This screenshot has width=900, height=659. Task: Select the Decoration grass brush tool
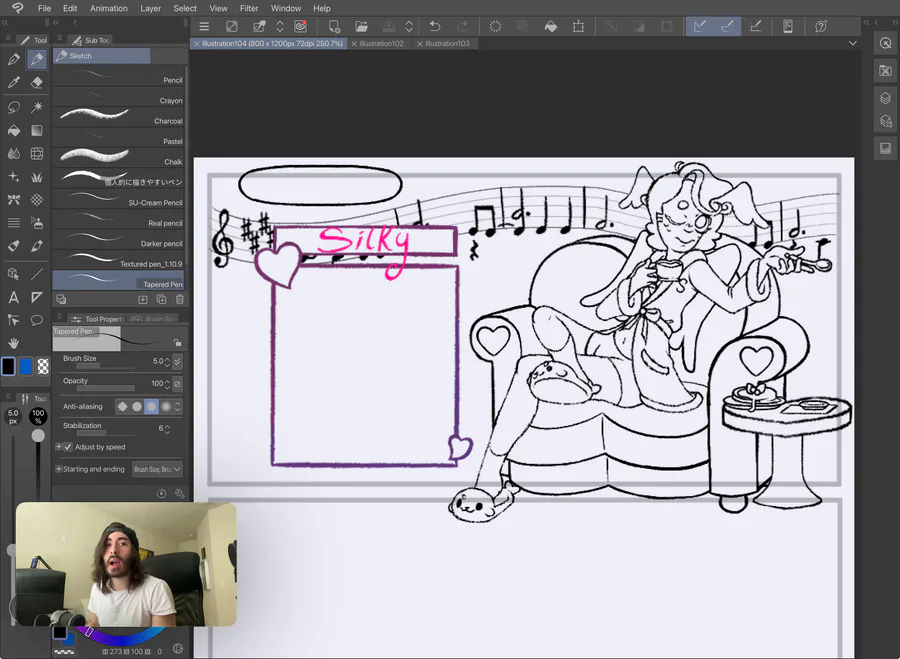click(x=37, y=177)
